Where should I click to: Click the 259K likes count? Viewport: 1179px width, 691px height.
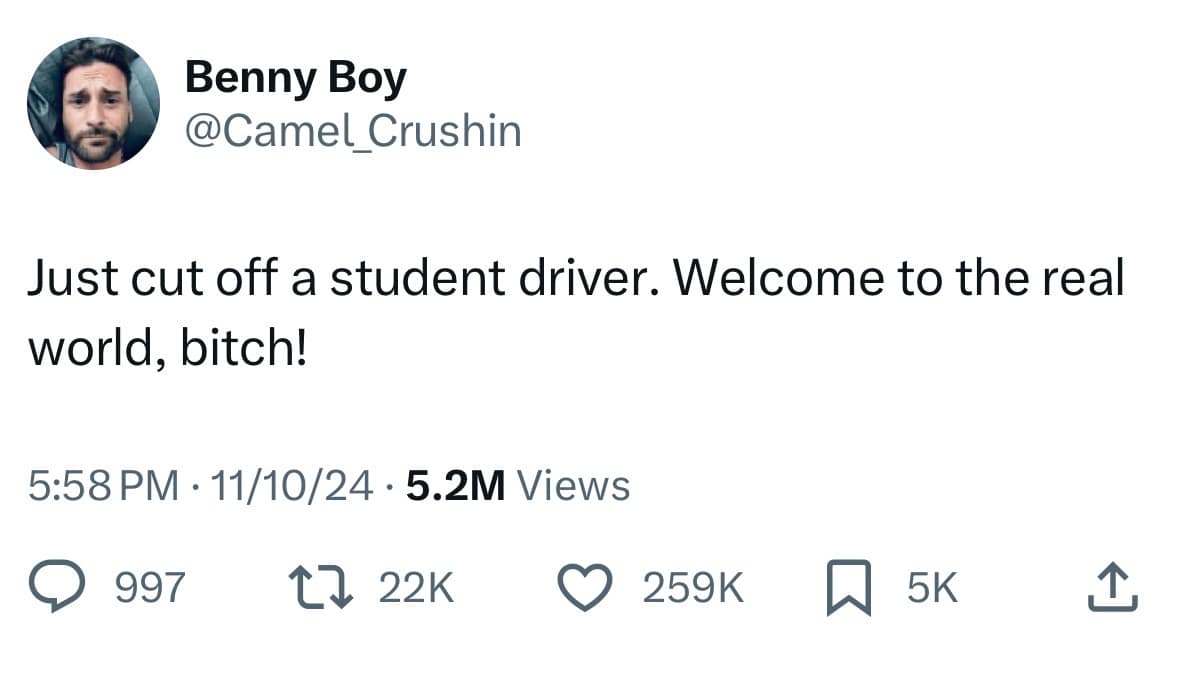(x=694, y=585)
